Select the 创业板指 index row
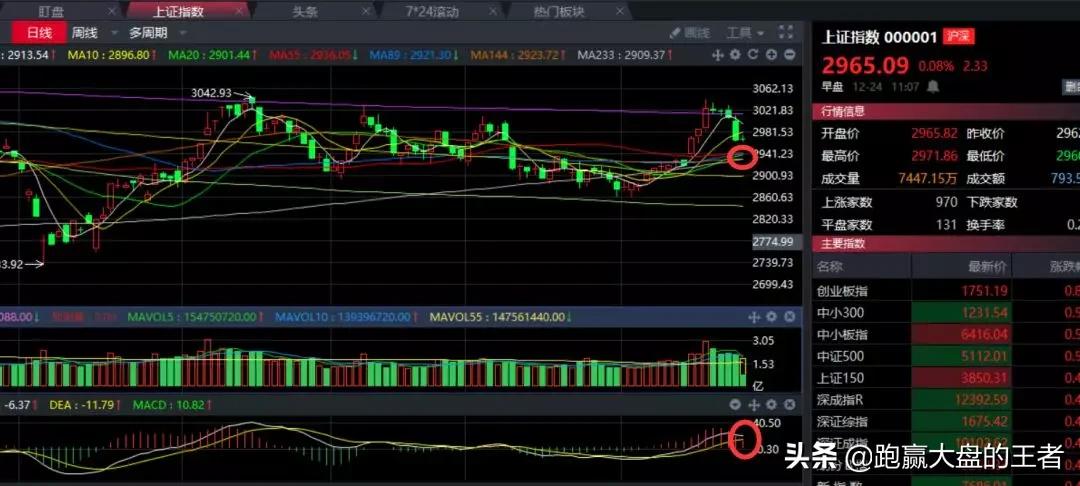 pyautogui.click(x=946, y=290)
